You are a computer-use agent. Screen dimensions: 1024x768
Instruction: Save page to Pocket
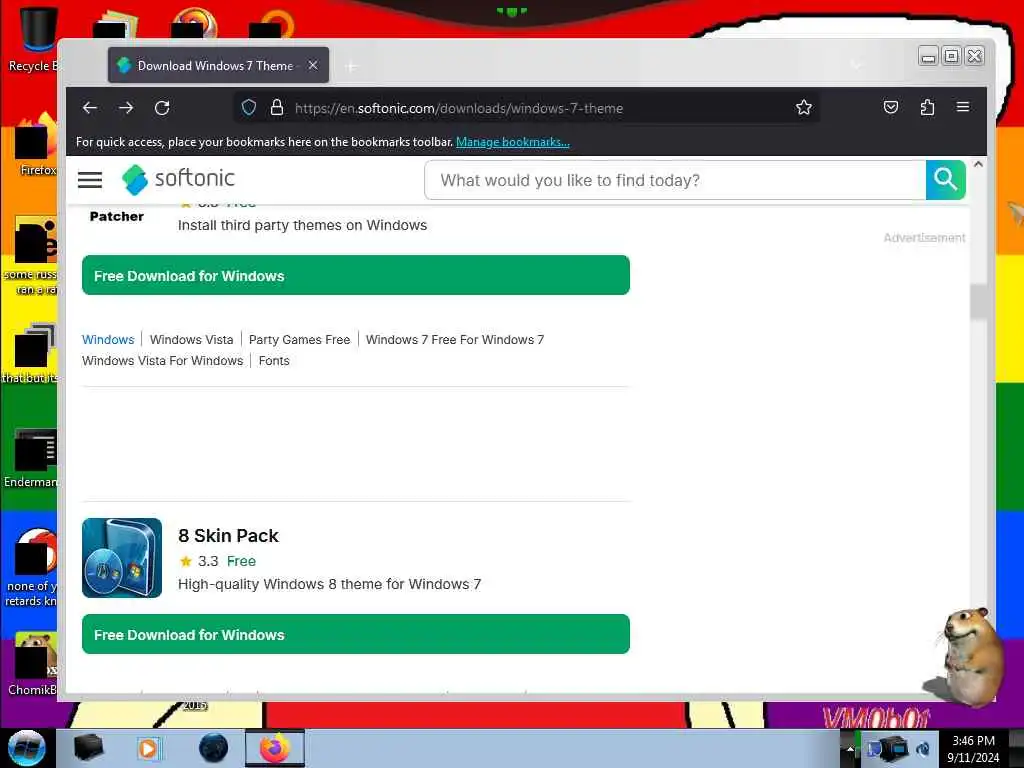point(891,108)
